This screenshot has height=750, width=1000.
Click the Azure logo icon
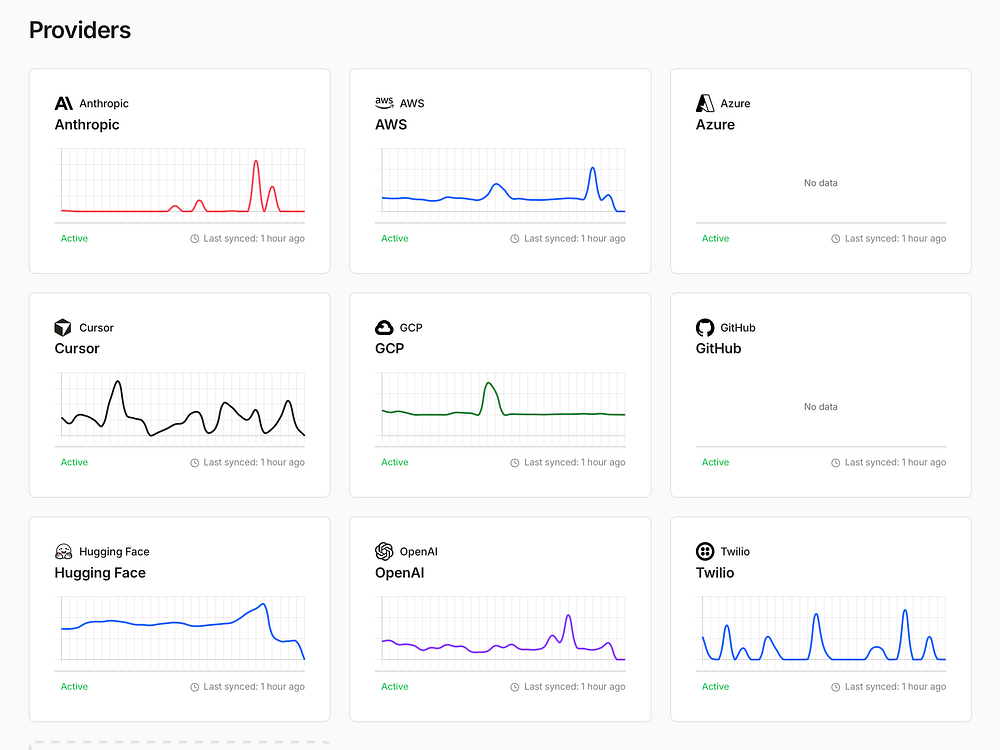point(705,103)
